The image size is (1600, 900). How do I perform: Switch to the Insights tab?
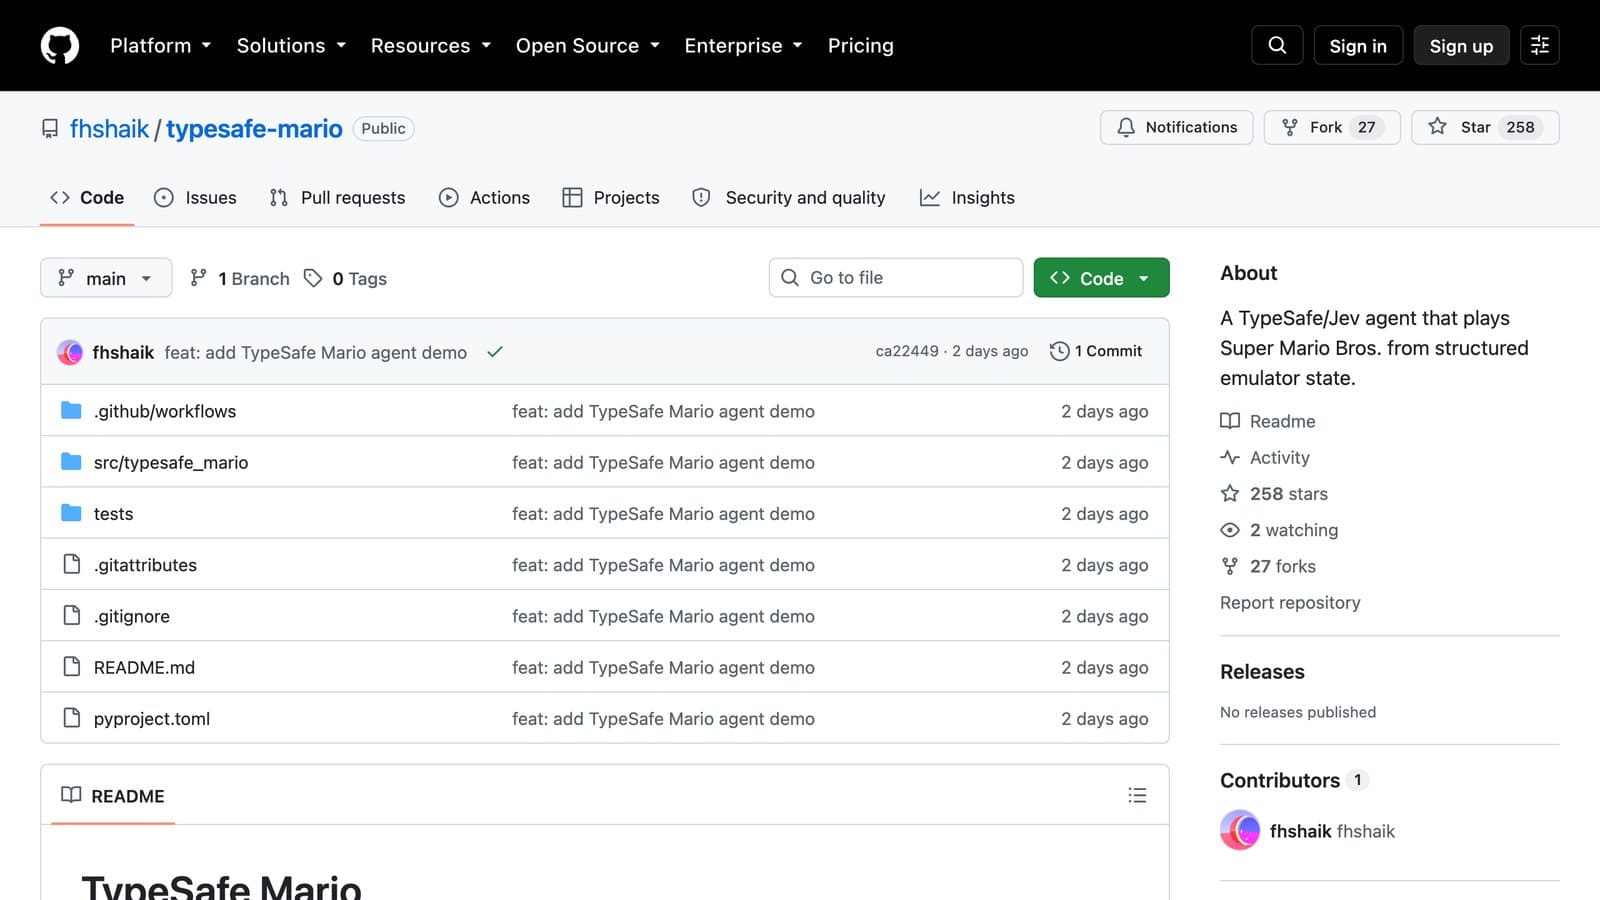[x=967, y=198]
